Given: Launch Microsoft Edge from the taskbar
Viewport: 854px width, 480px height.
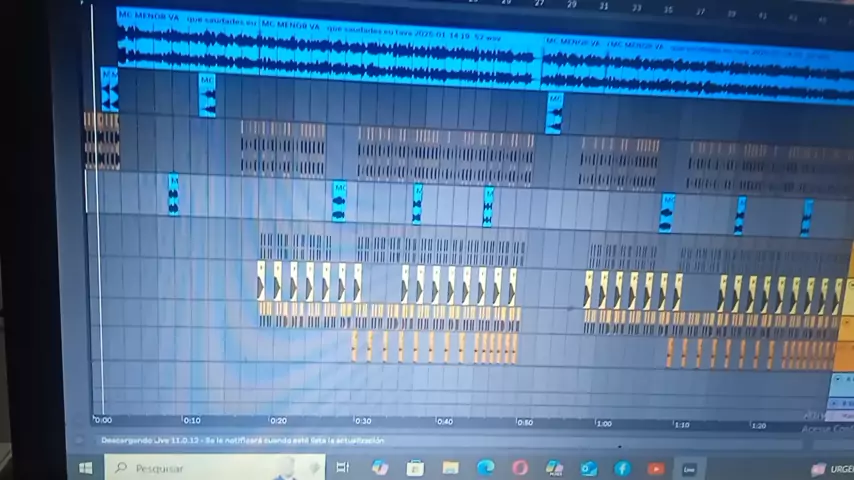Looking at the screenshot, I should point(485,467).
